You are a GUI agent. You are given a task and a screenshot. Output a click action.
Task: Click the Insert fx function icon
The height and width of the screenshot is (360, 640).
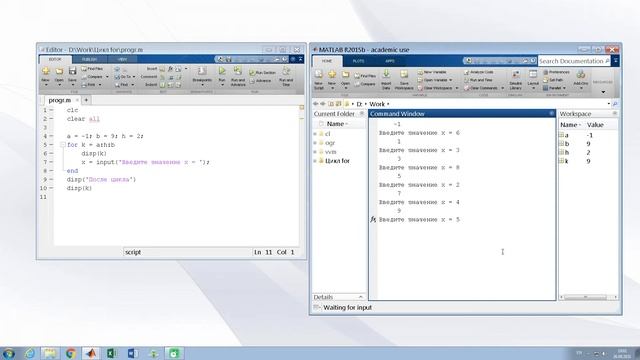tap(170, 69)
